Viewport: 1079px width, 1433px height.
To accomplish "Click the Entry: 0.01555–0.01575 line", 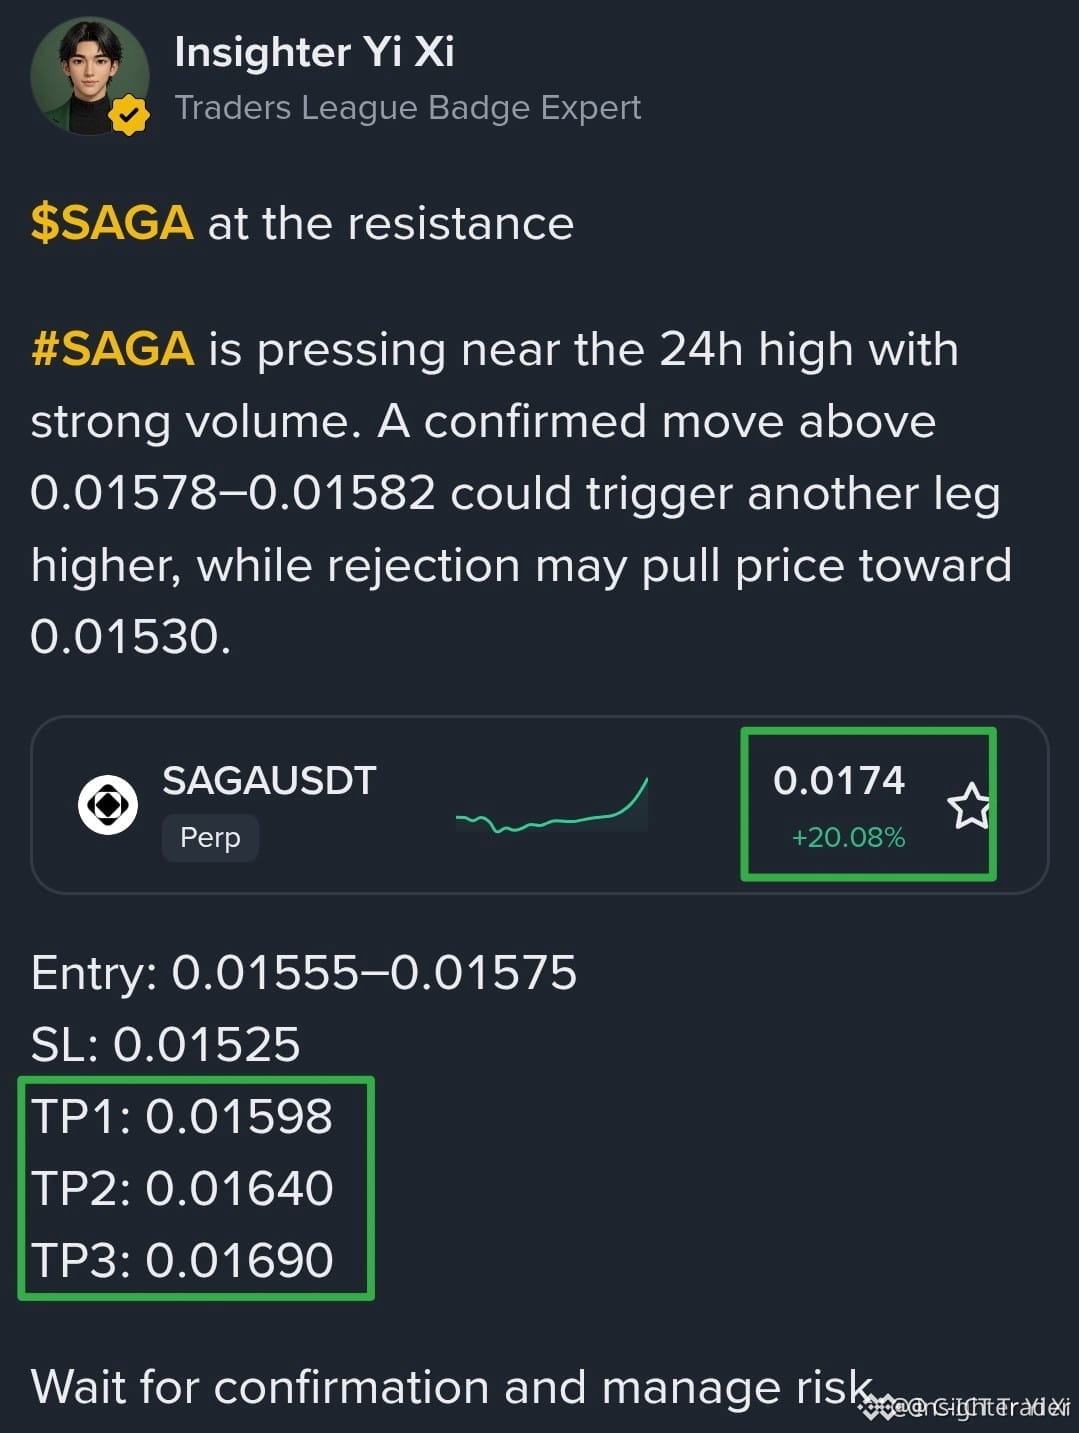I will (304, 972).
